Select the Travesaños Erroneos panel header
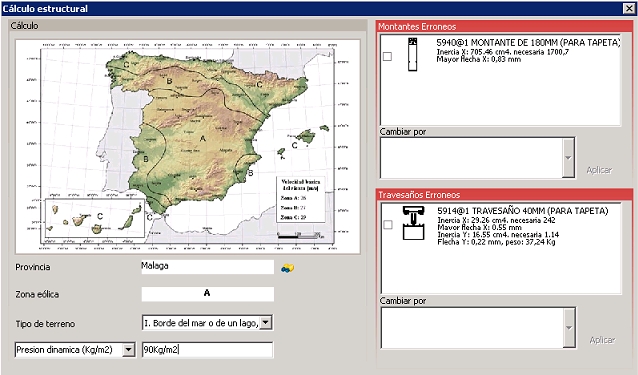The width and height of the screenshot is (638, 375). coord(504,195)
